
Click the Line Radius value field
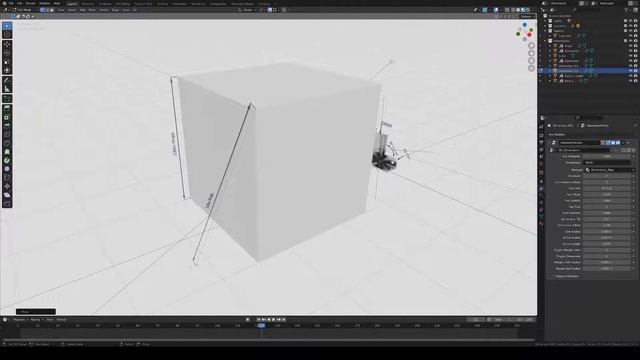pos(607,231)
